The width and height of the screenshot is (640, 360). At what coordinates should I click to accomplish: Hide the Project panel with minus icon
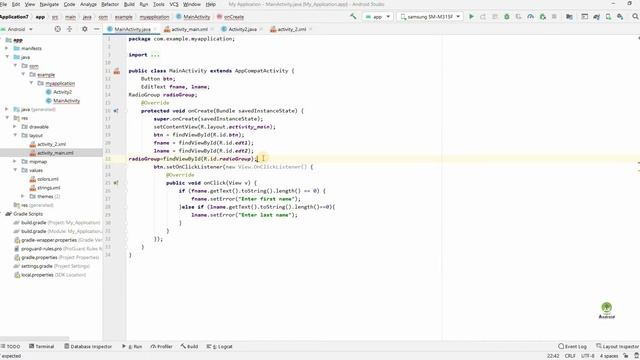[96, 29]
